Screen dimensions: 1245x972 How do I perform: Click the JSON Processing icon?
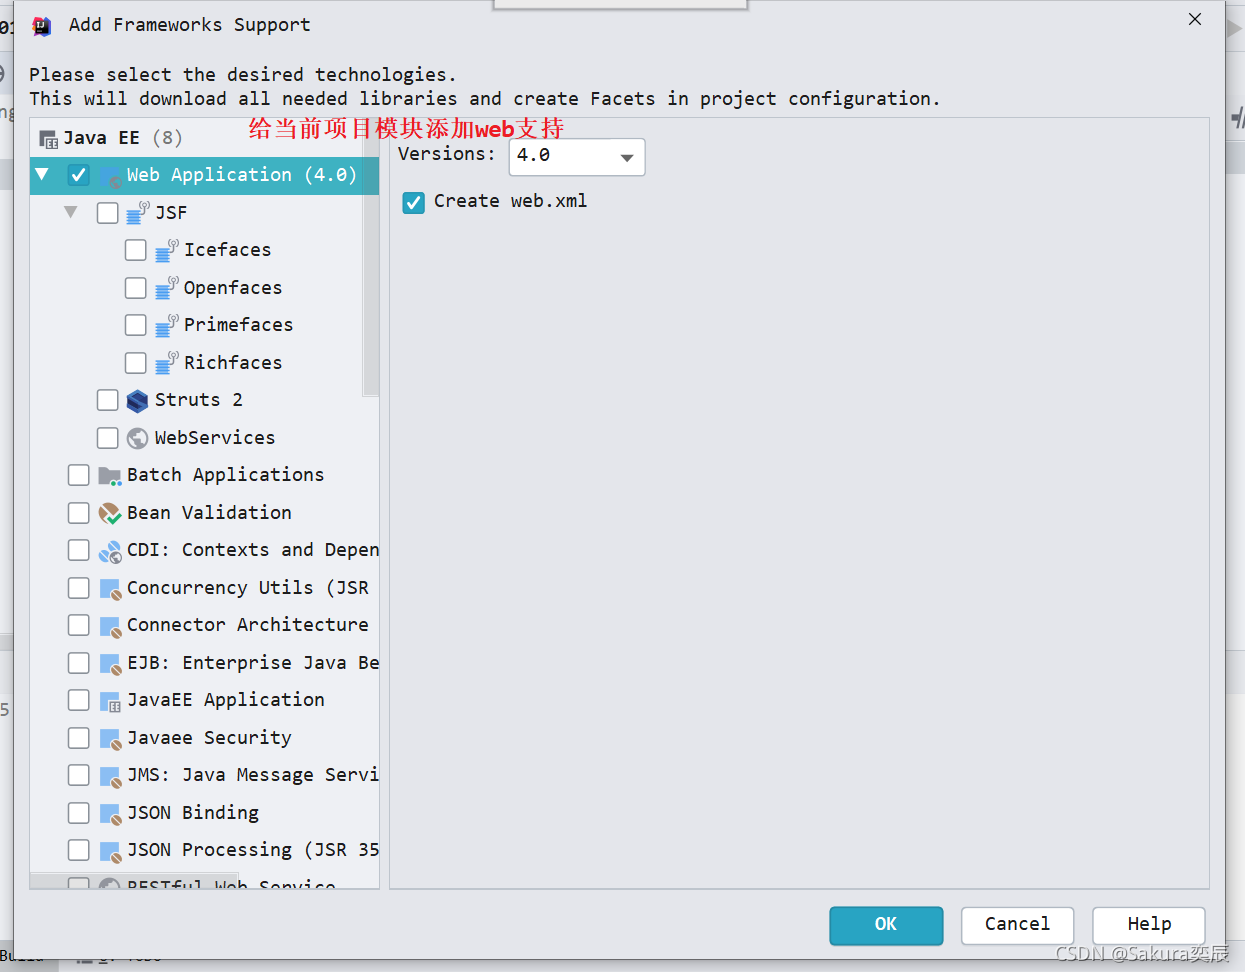tap(110, 851)
